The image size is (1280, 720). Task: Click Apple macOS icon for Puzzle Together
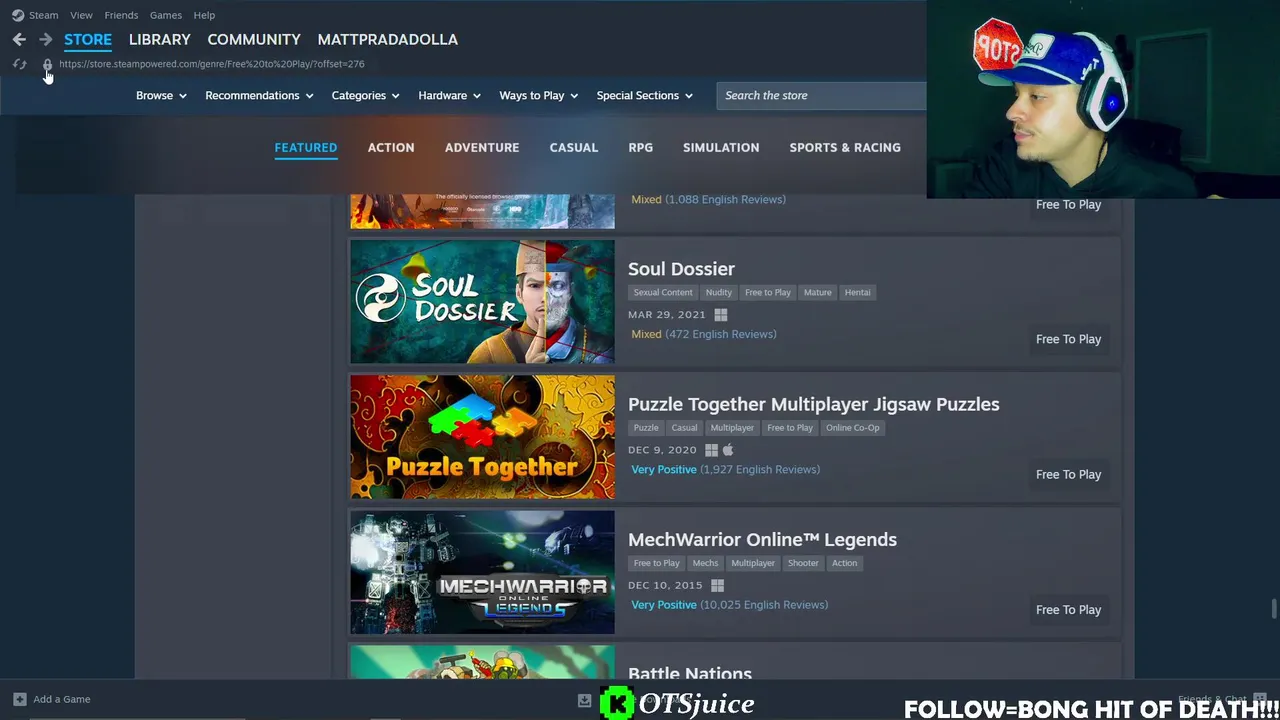coord(728,450)
